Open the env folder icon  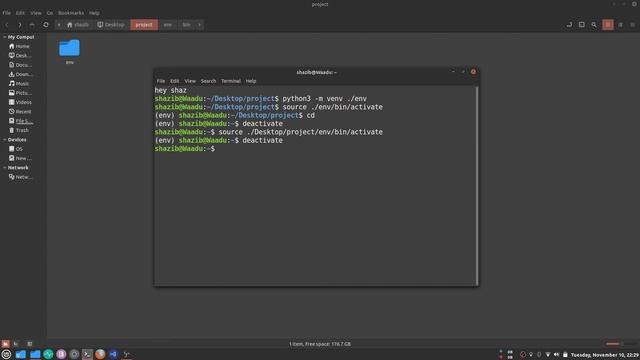[69, 48]
